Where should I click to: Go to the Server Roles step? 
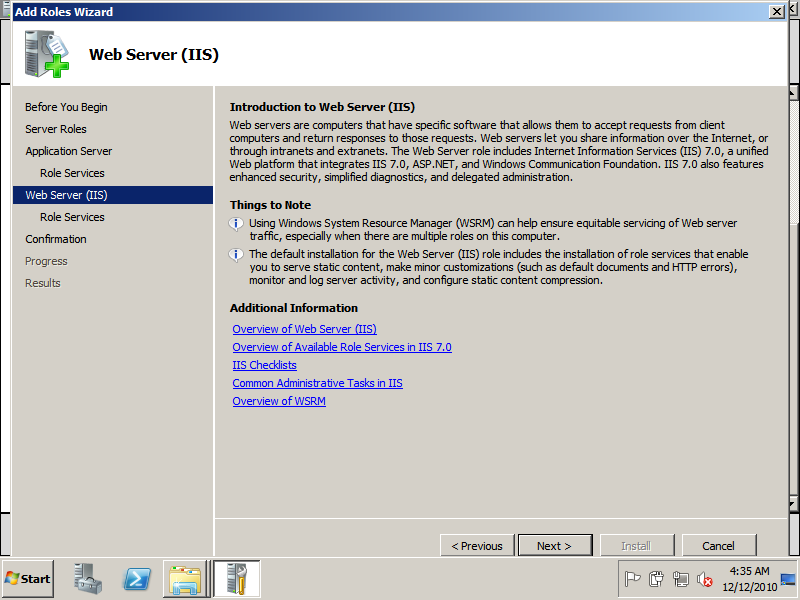click(x=56, y=129)
